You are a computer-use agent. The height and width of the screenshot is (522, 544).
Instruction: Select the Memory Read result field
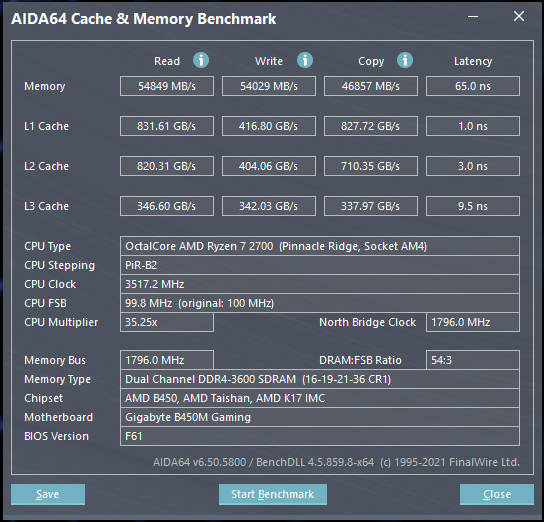point(167,86)
